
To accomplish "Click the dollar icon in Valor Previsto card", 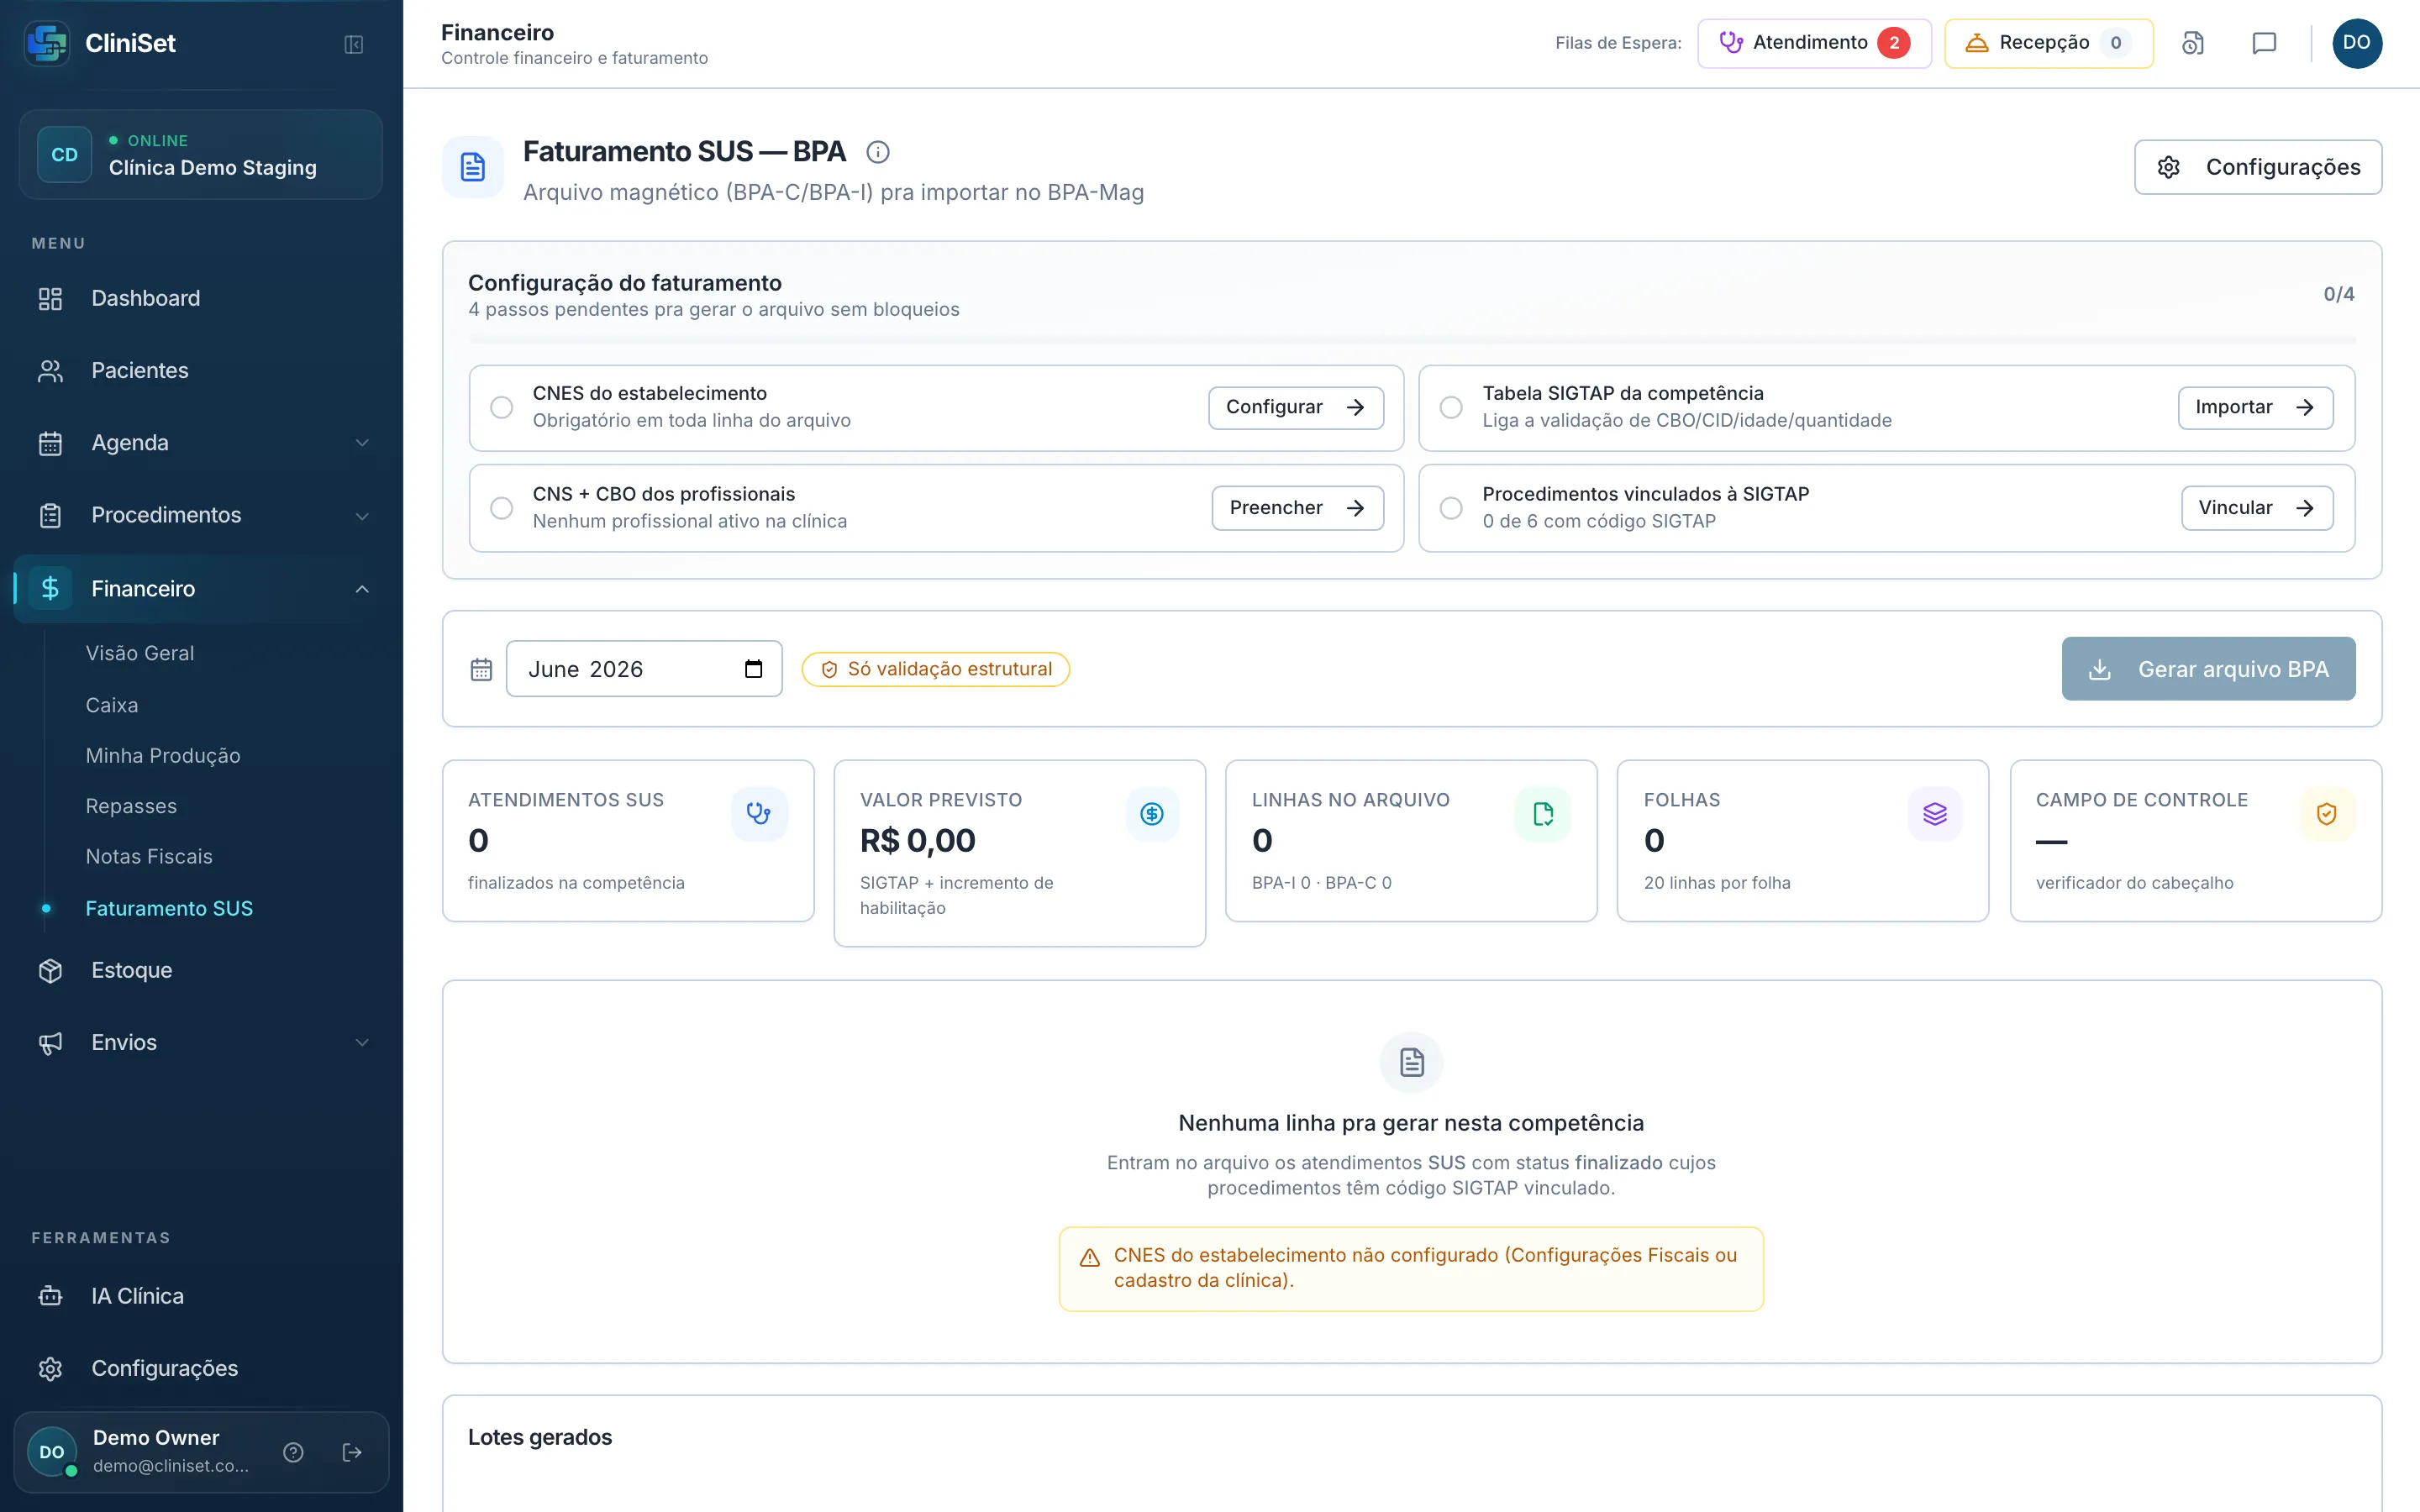I will 1152,814.
